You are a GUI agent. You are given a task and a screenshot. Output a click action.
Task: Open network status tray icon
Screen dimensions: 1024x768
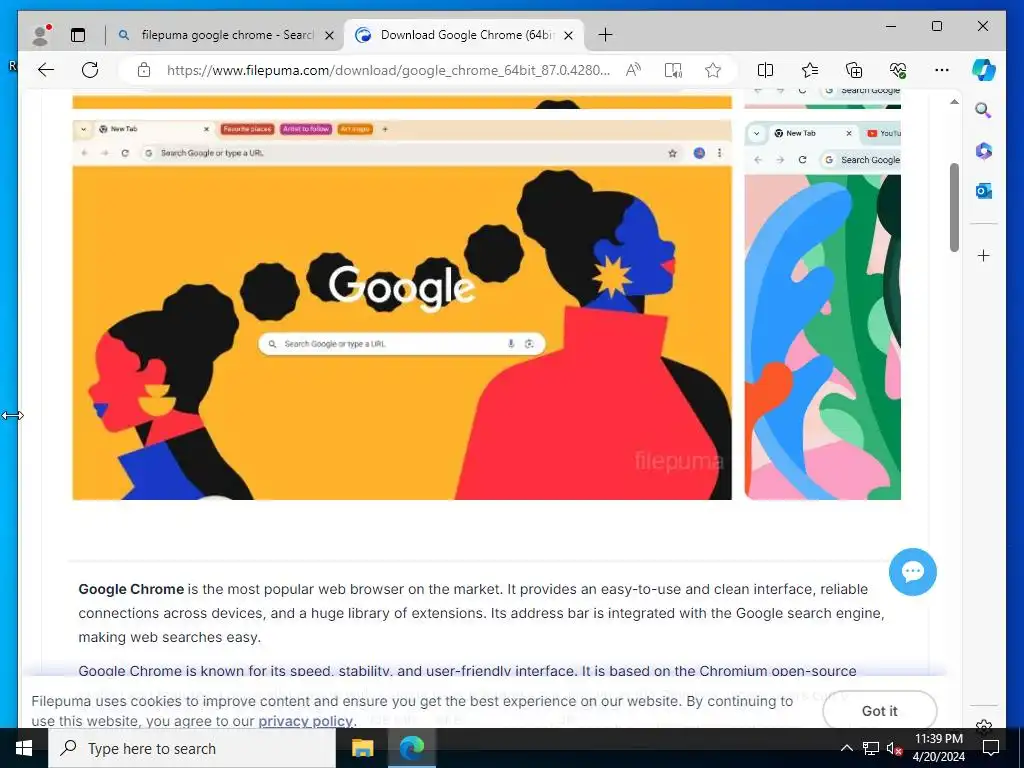[x=870, y=748]
